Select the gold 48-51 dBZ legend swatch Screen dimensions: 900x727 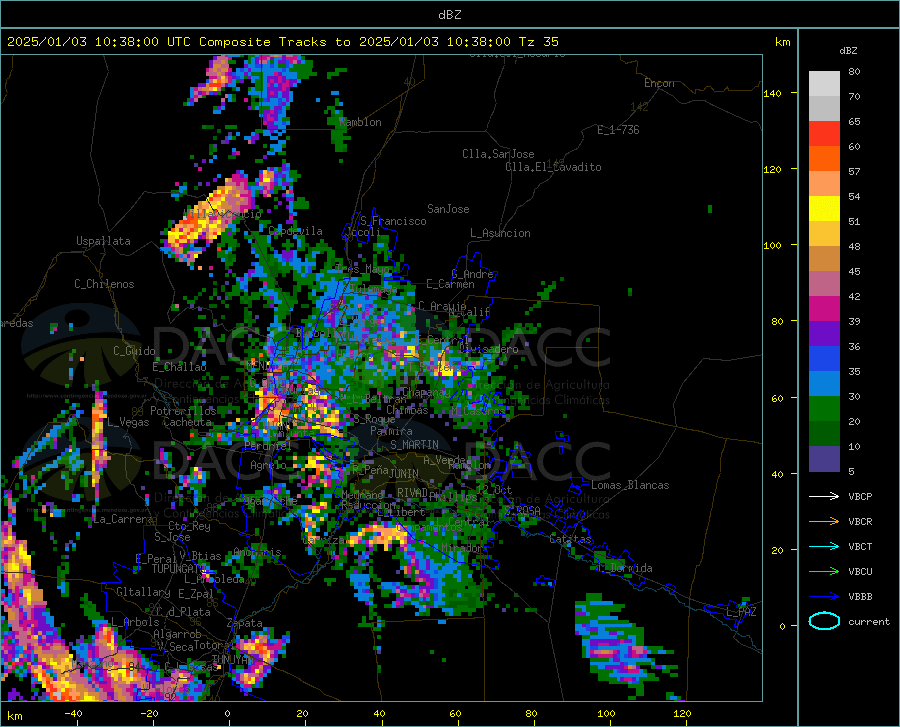824,234
